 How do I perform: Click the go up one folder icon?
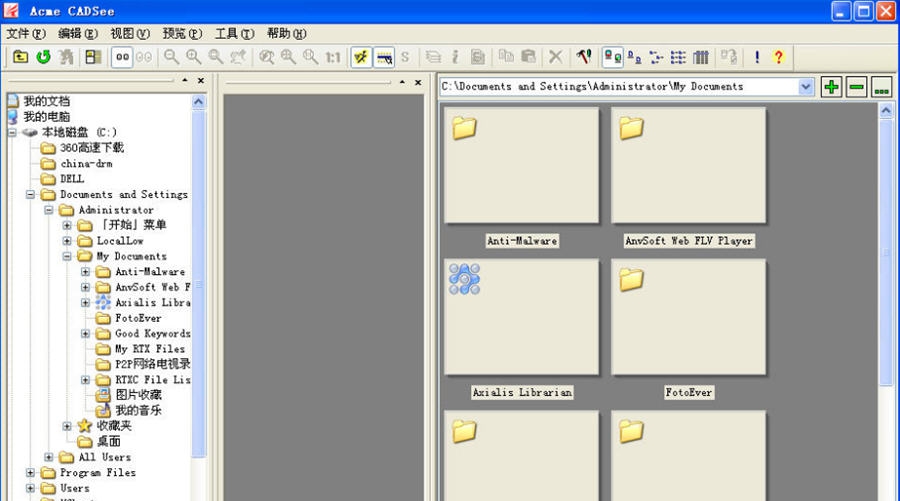21,57
